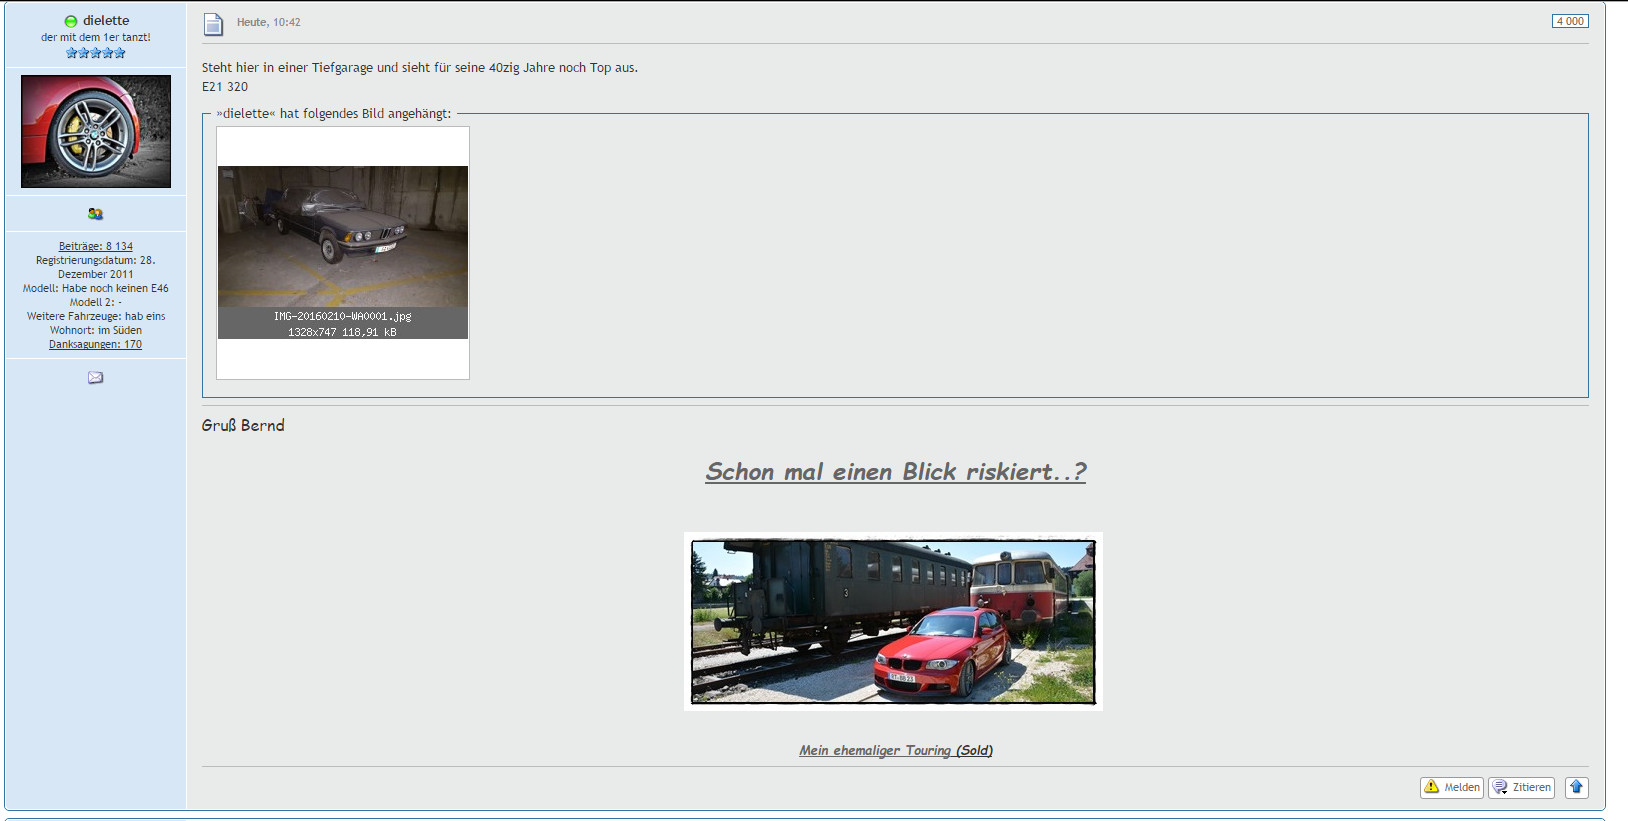Click the buddy/friends icon under the avatar

[95, 214]
